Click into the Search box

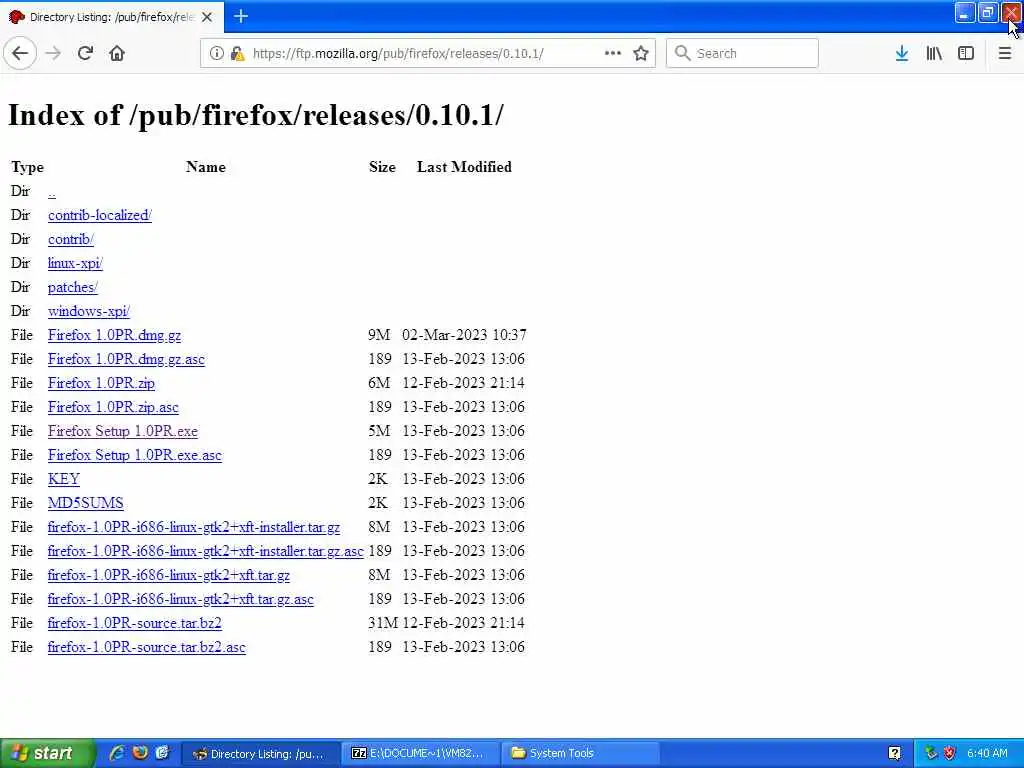pos(742,54)
